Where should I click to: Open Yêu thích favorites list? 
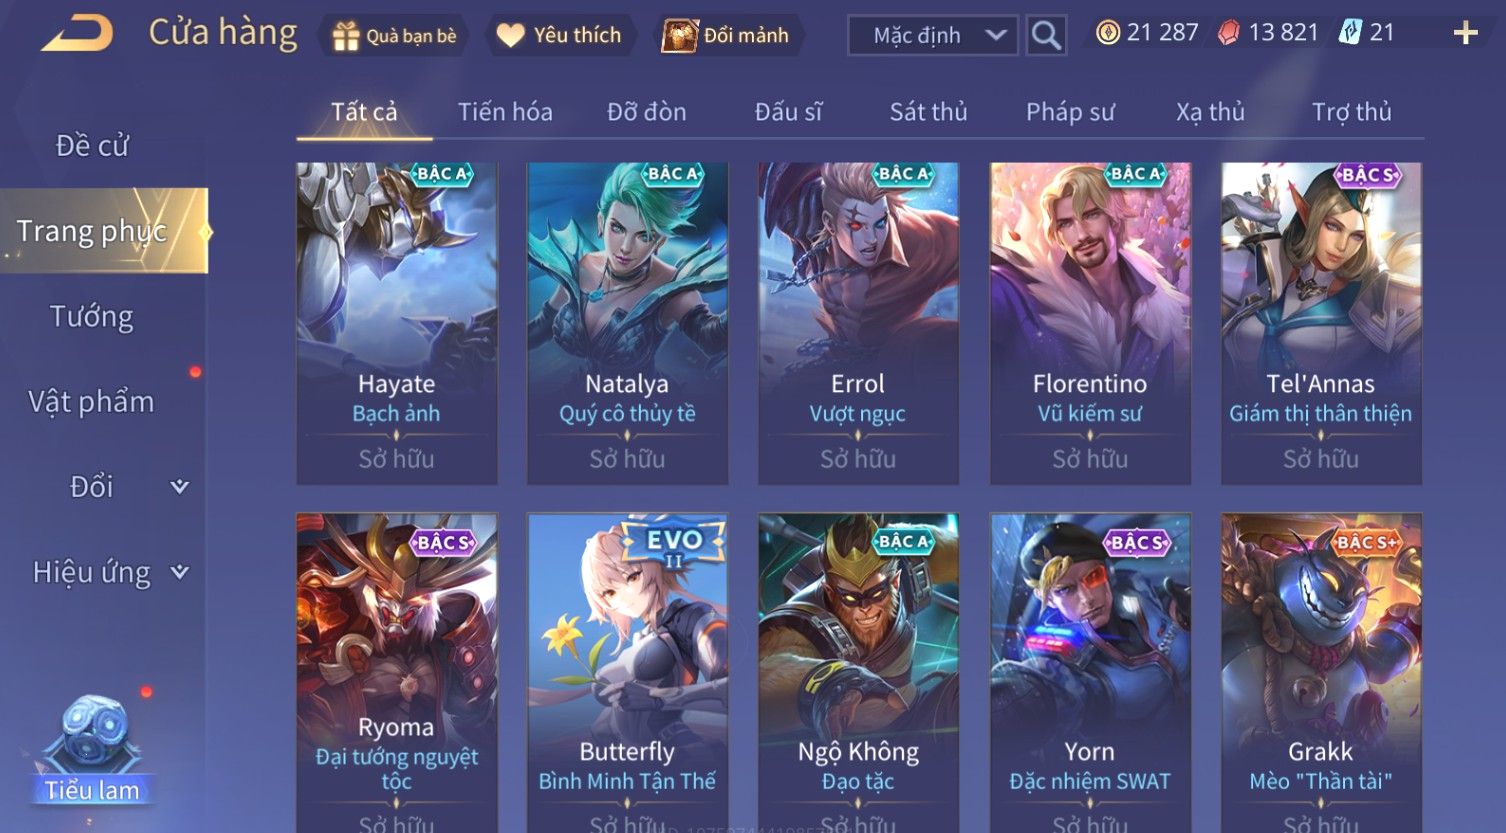point(559,35)
